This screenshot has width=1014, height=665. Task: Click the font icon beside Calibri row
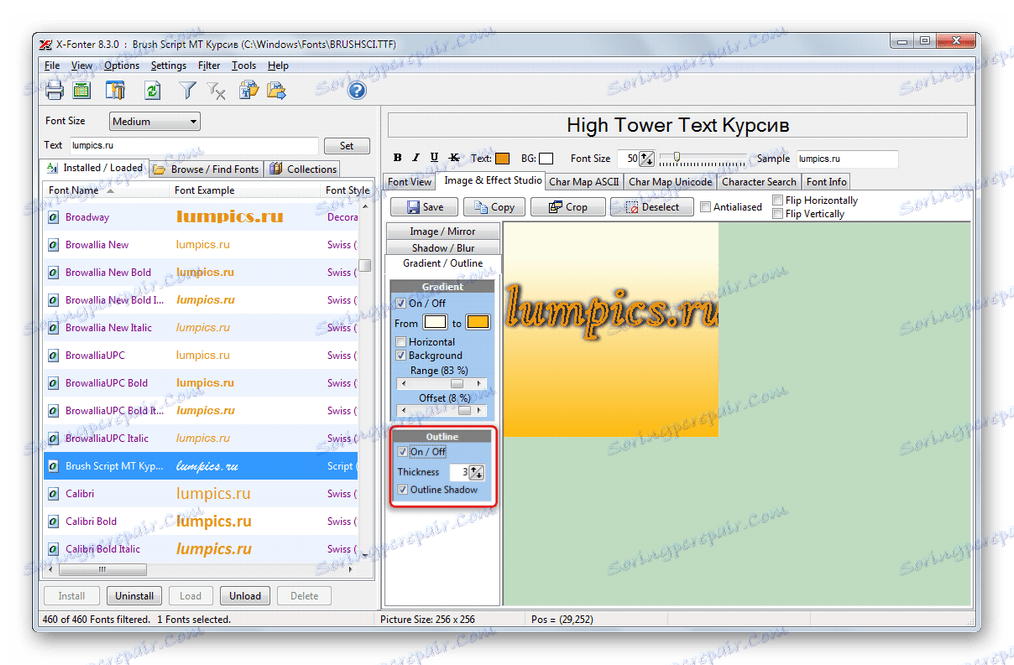[x=54, y=494]
